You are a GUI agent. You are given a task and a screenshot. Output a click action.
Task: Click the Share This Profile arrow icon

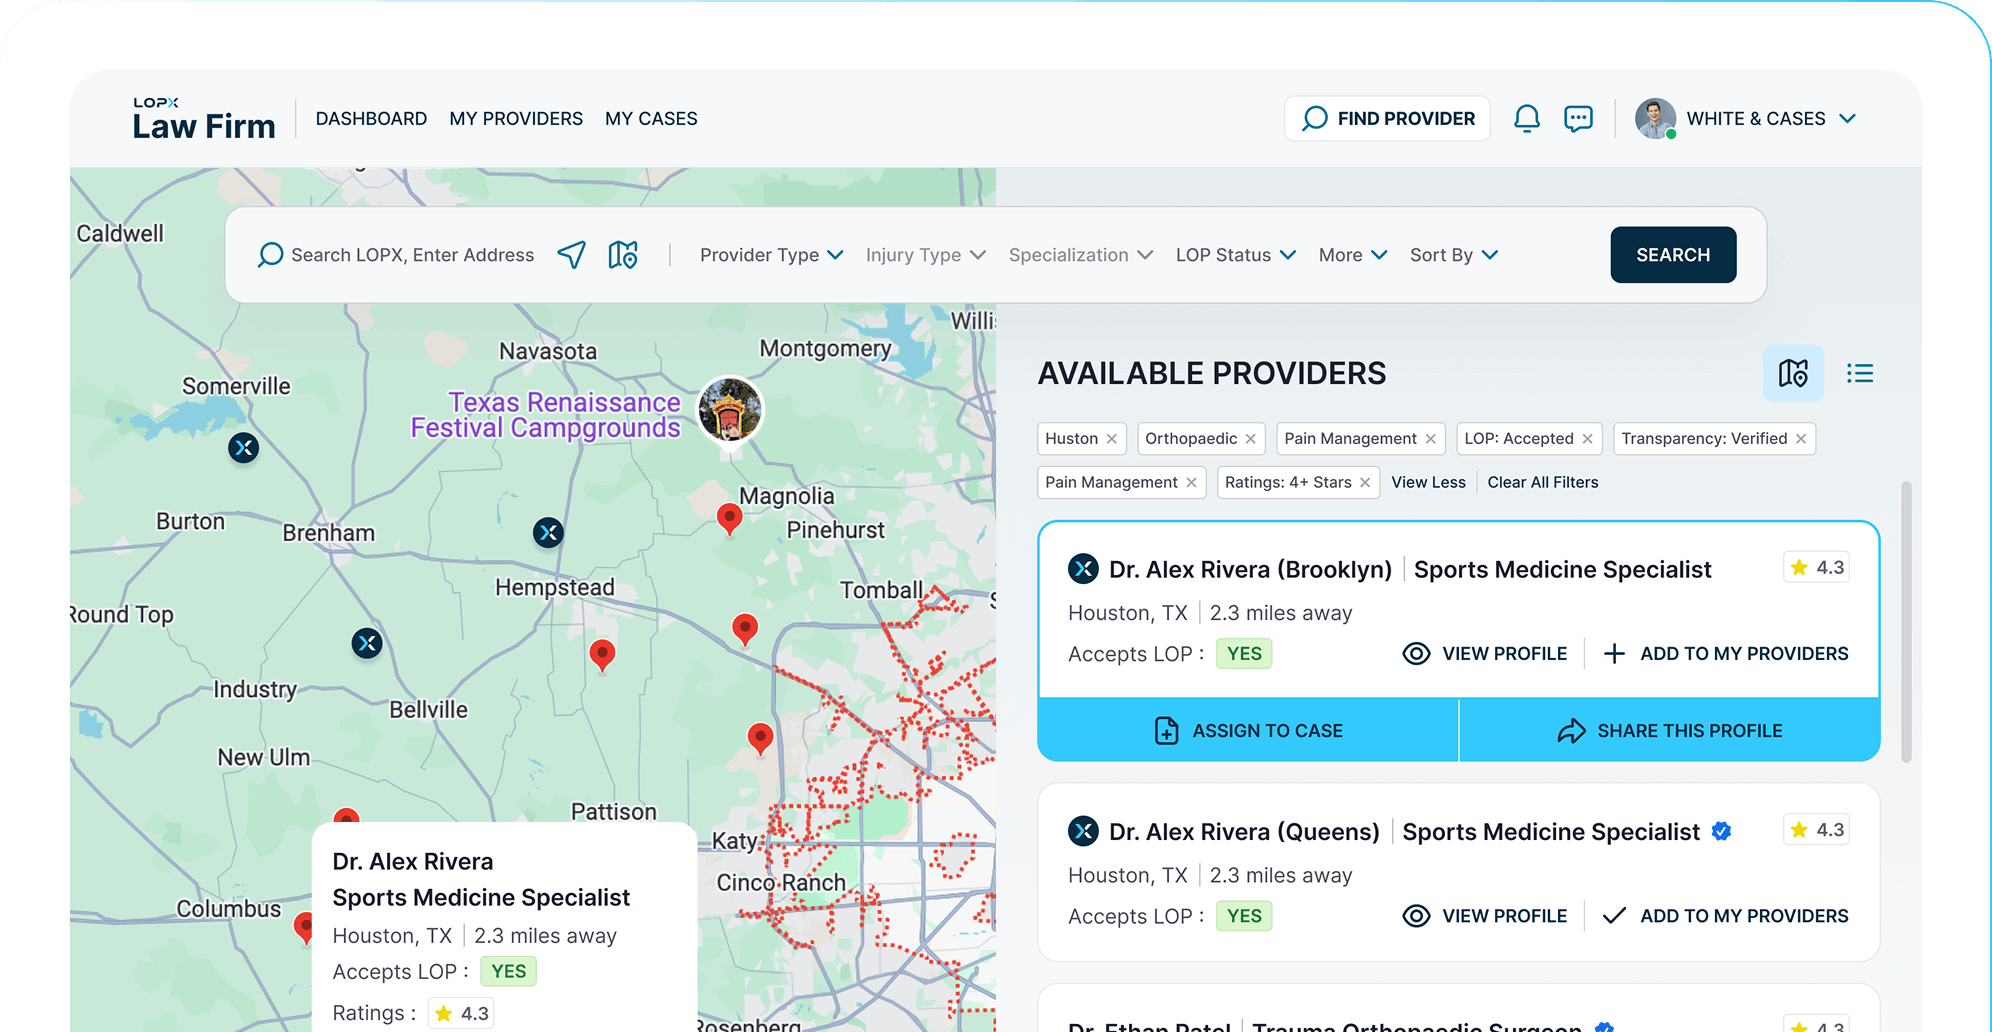pos(1567,730)
